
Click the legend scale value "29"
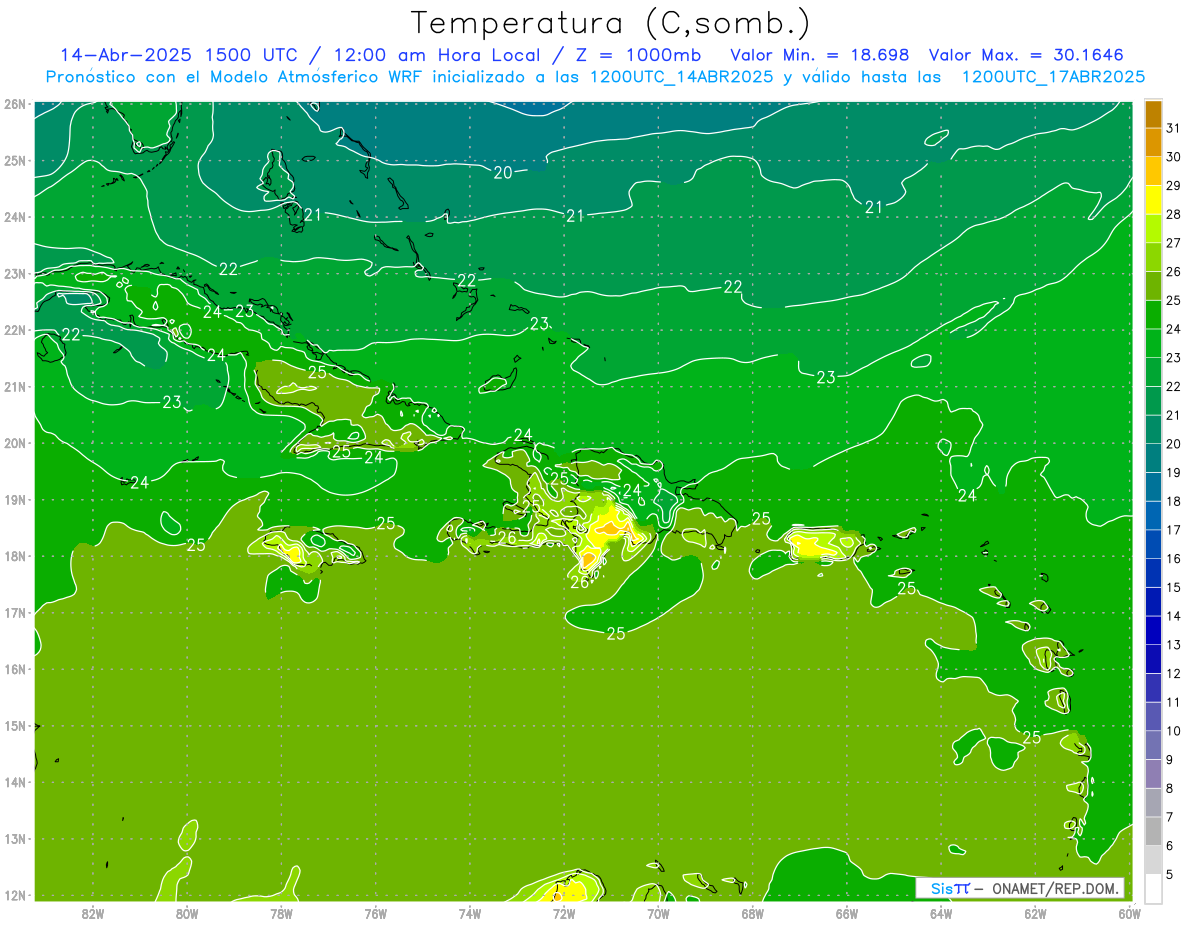coord(1174,185)
